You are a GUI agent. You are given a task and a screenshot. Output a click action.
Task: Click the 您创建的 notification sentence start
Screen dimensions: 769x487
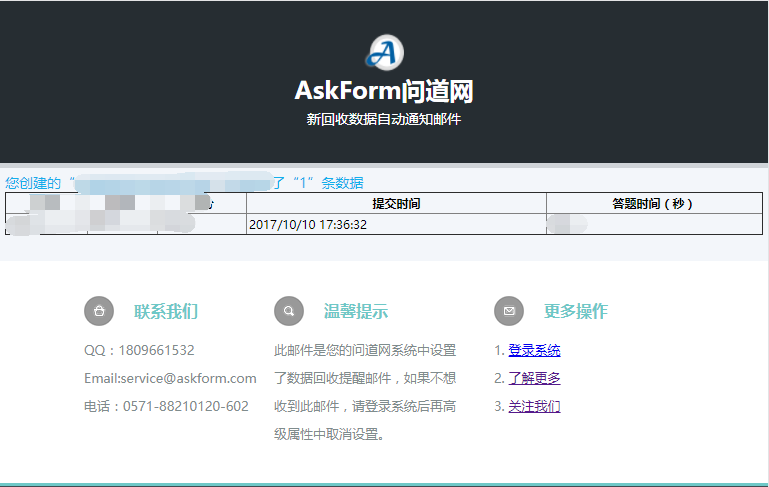pyautogui.click(x=33, y=183)
